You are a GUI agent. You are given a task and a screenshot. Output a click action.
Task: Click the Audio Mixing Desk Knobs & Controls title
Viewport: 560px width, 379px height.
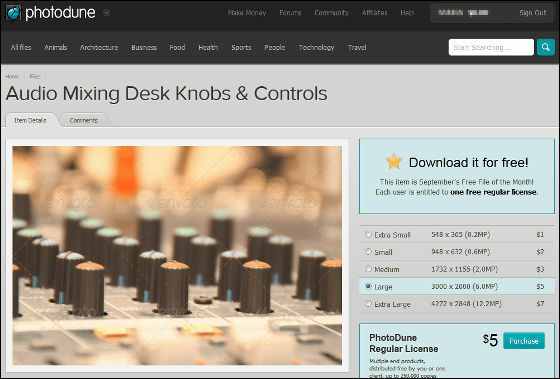click(166, 94)
